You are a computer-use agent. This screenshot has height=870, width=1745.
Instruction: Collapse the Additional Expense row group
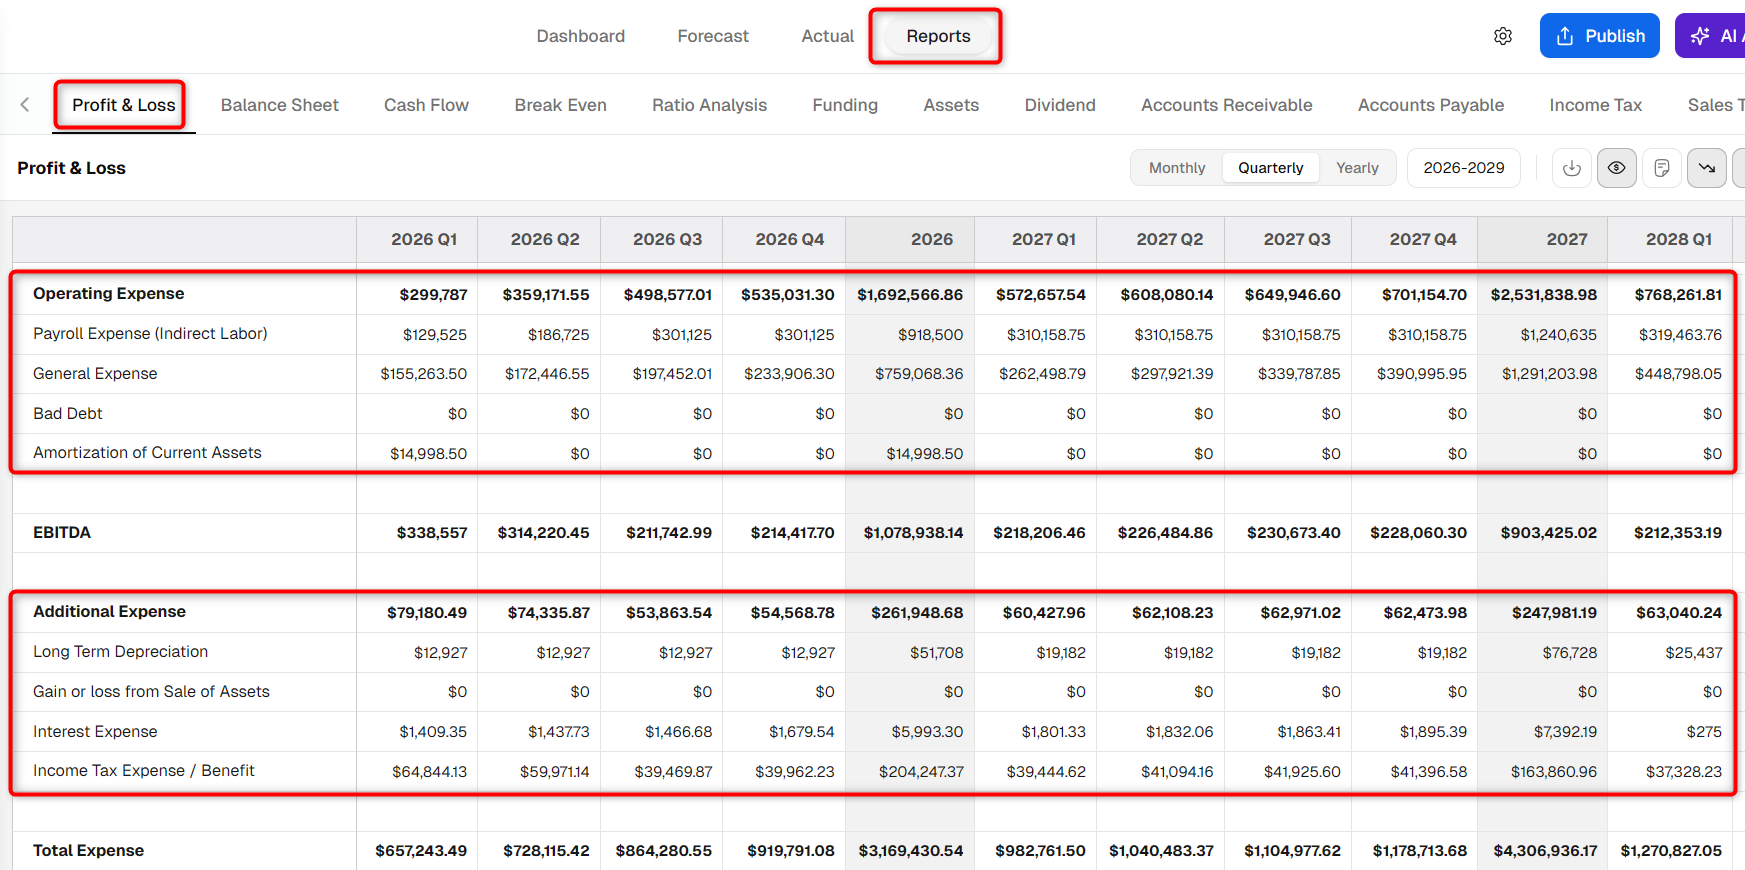pos(109,611)
